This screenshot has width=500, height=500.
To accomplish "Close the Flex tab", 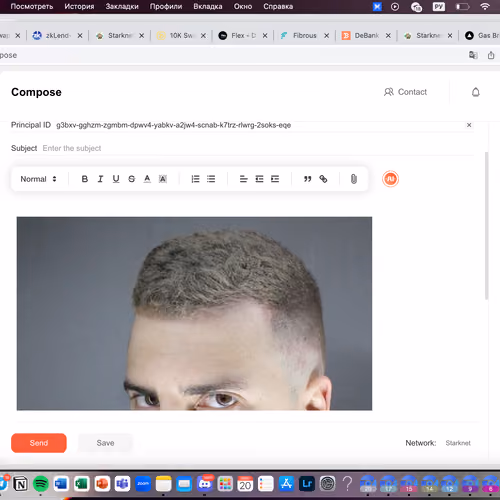I will [x=265, y=36].
